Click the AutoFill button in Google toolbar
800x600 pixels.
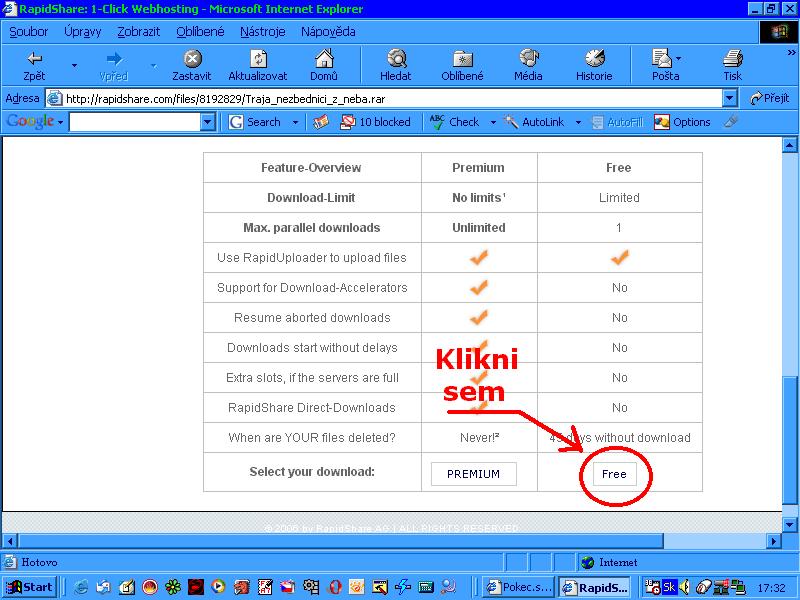tap(617, 122)
